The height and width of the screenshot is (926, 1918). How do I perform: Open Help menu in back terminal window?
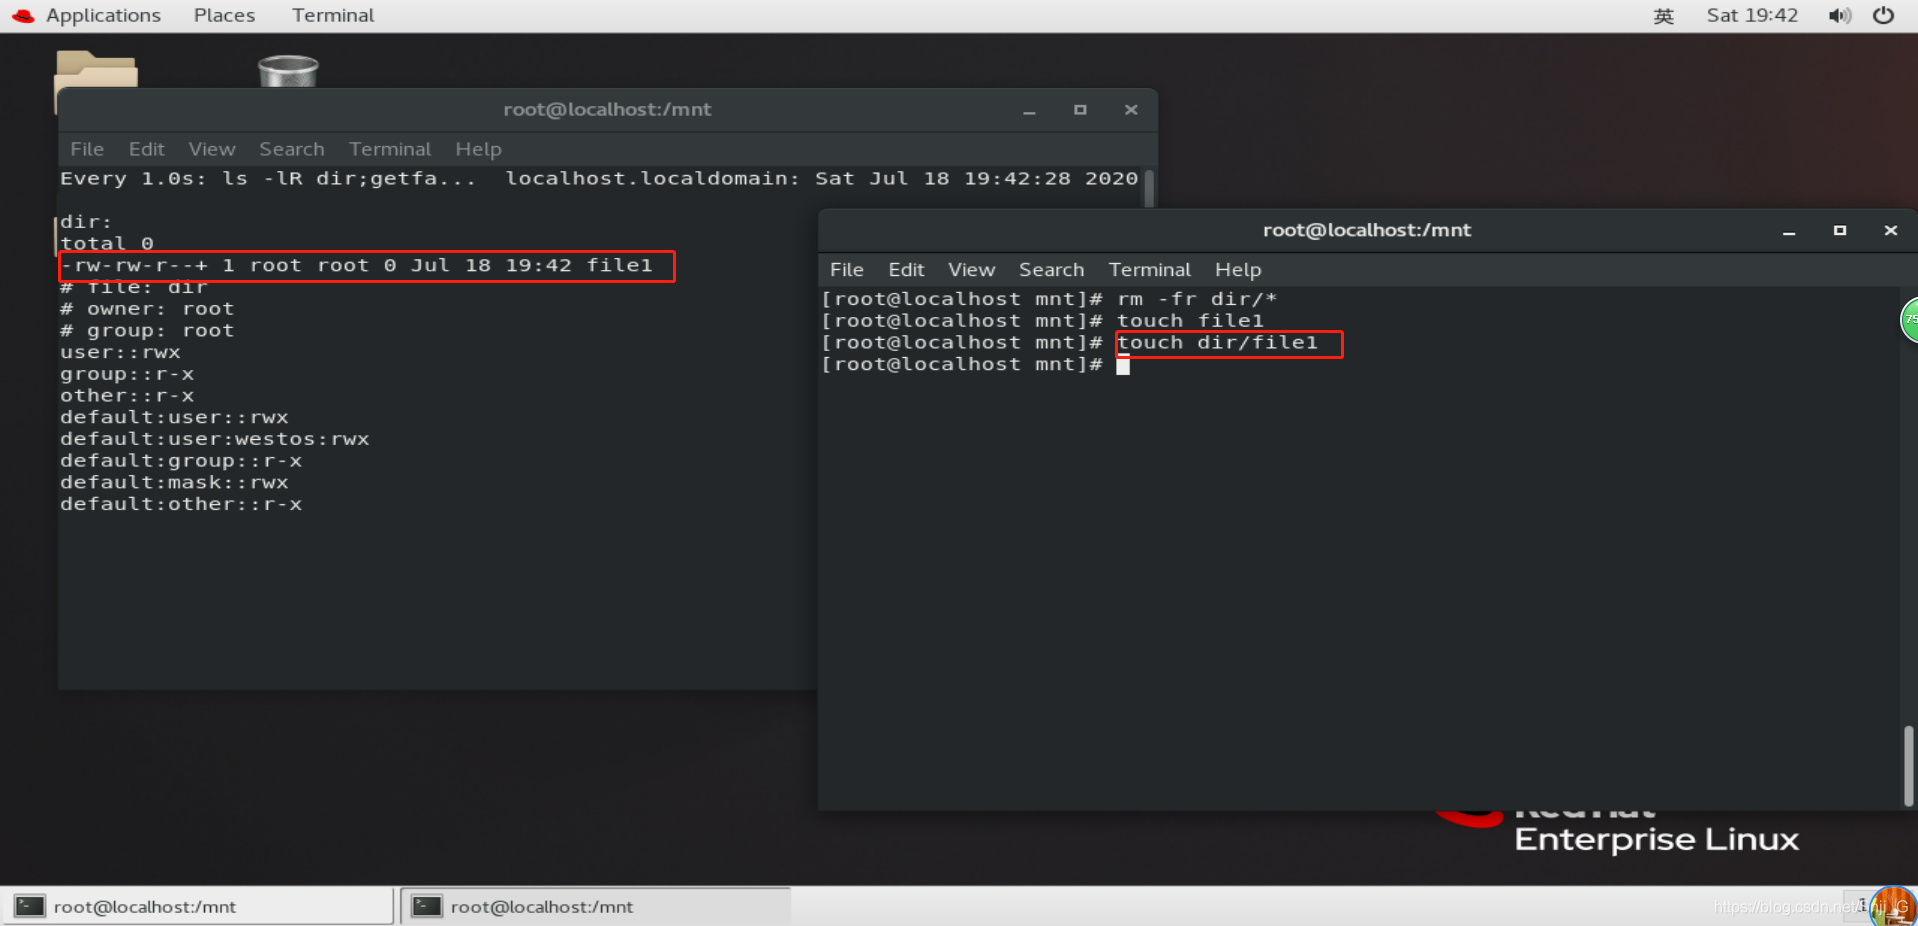coord(478,149)
